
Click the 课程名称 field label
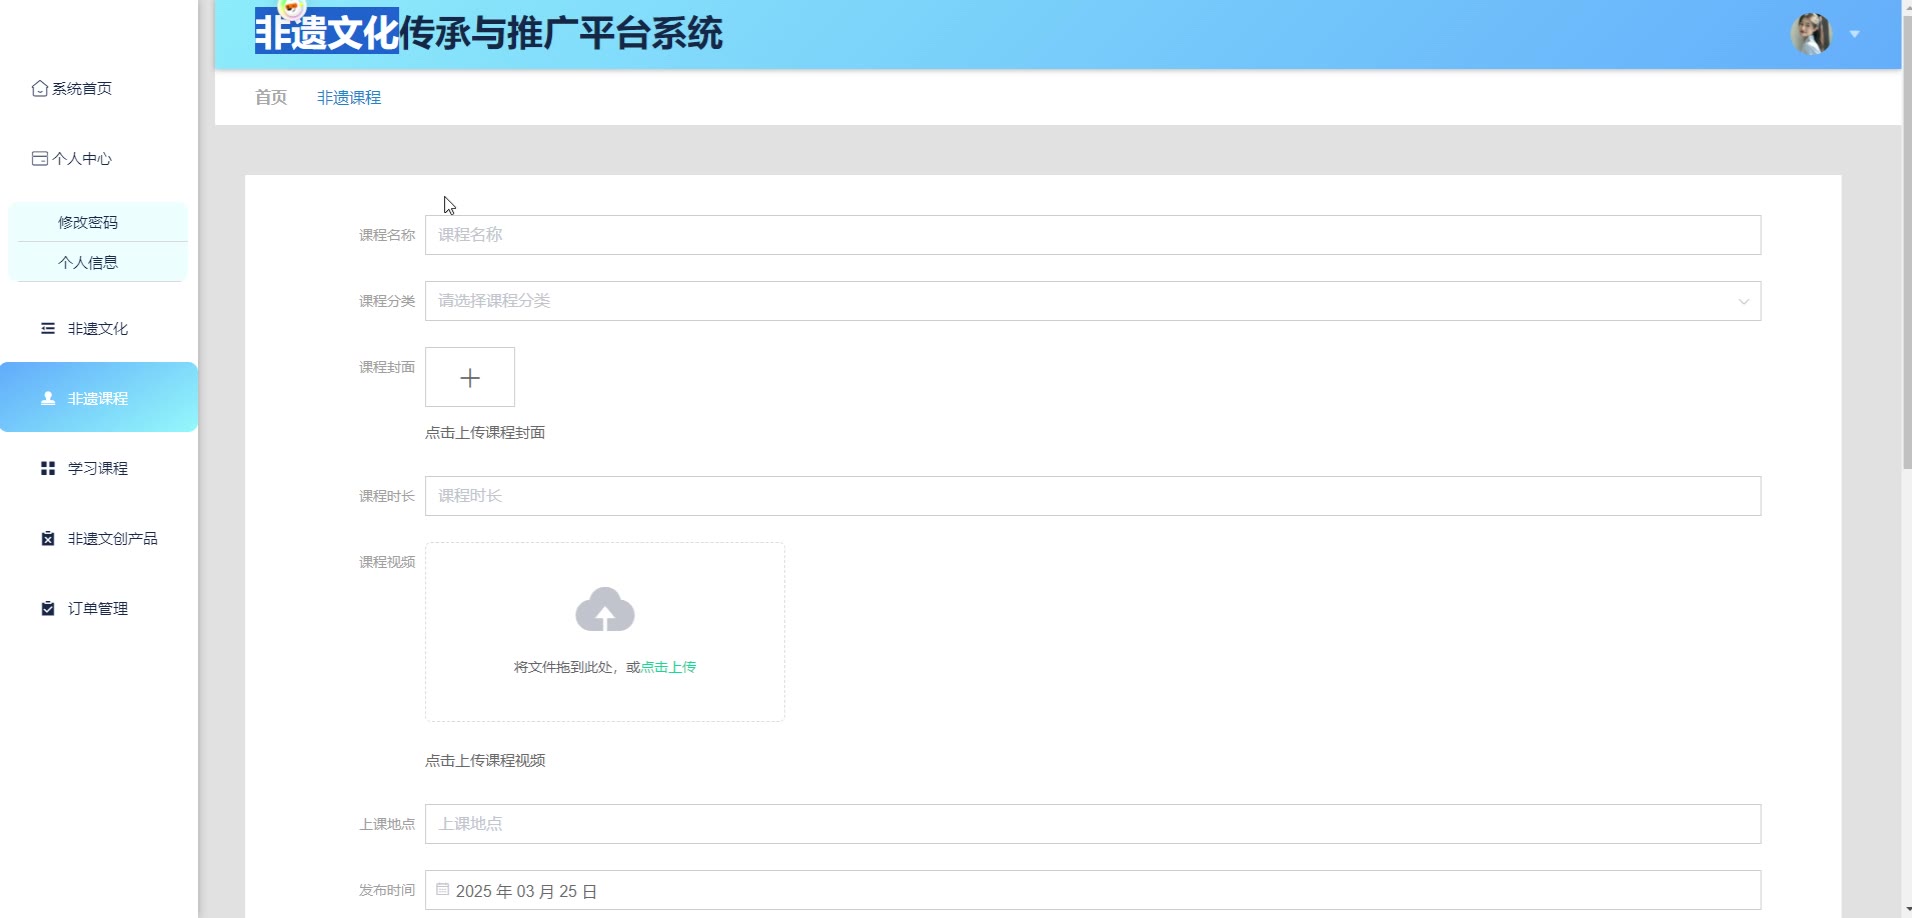click(387, 235)
